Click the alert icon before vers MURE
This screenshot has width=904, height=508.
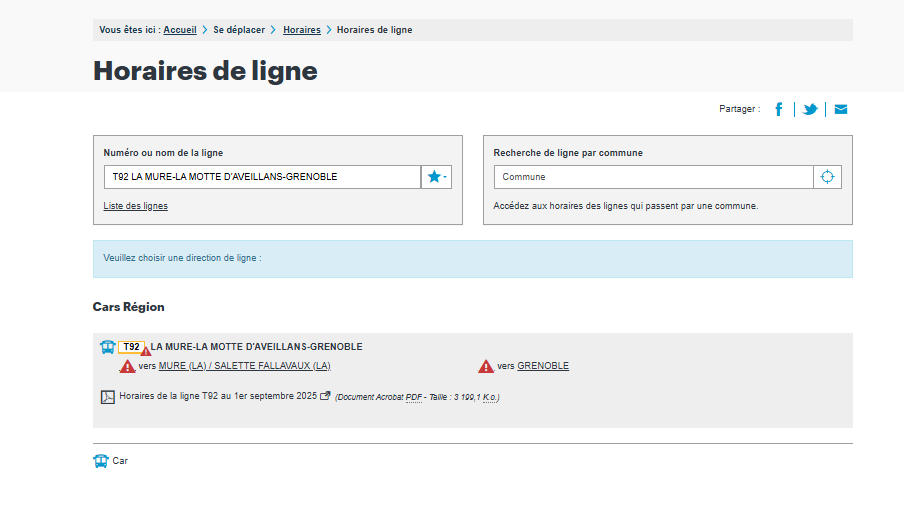(127, 366)
